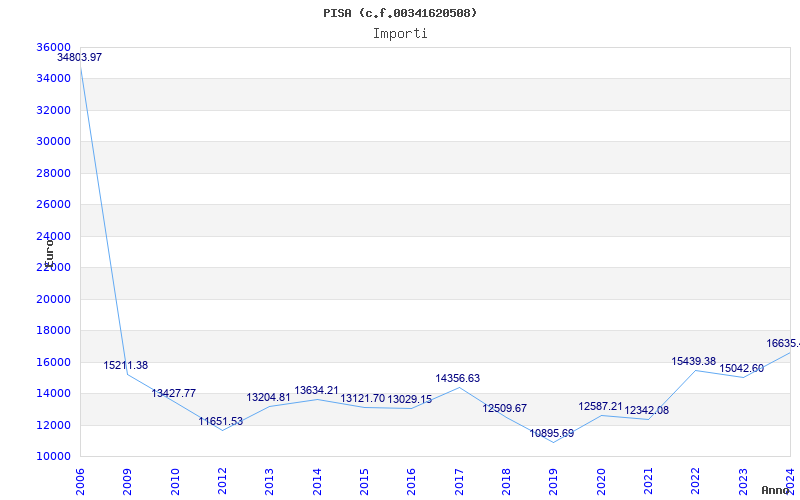This screenshot has width=800, height=500.
Task: Click y-axis value 16000
Action: coord(54,362)
